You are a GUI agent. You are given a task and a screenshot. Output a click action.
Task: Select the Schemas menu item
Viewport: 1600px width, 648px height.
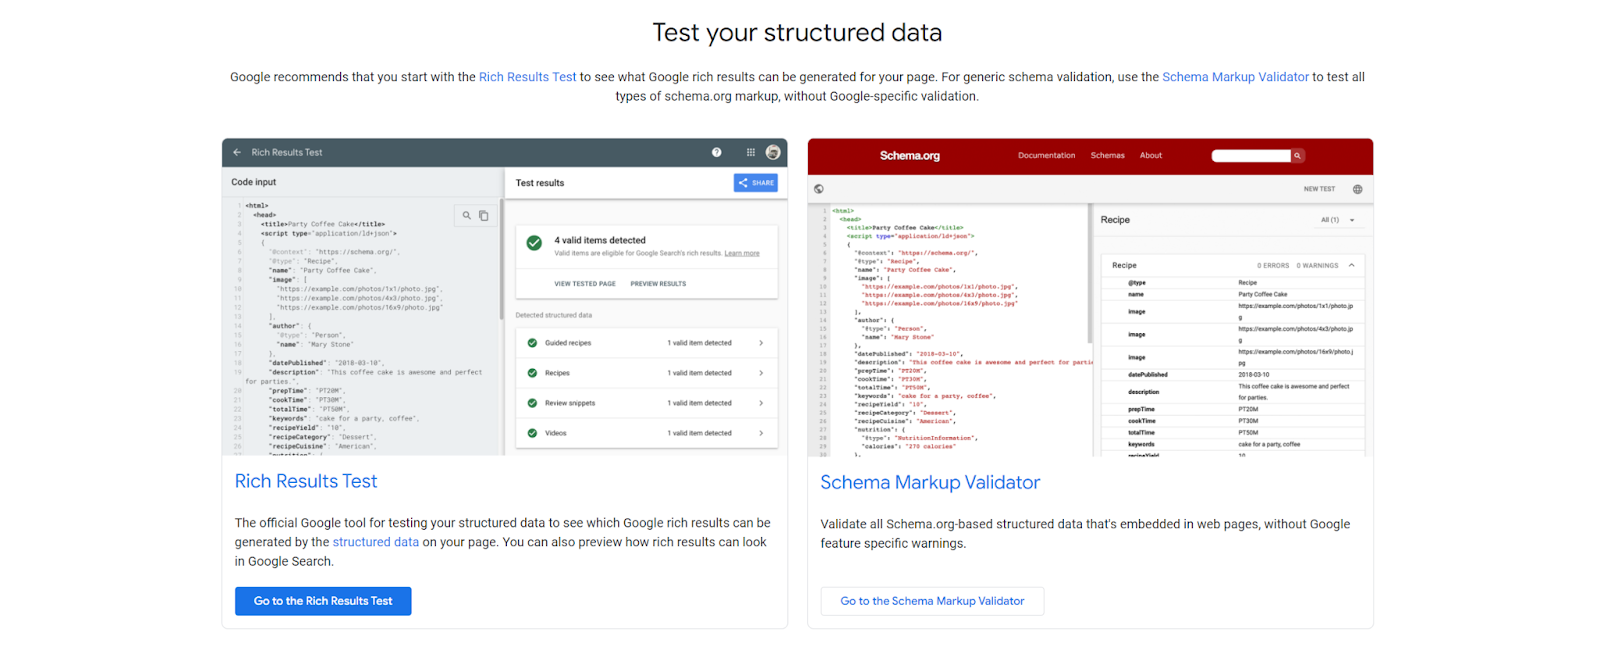[1107, 156]
